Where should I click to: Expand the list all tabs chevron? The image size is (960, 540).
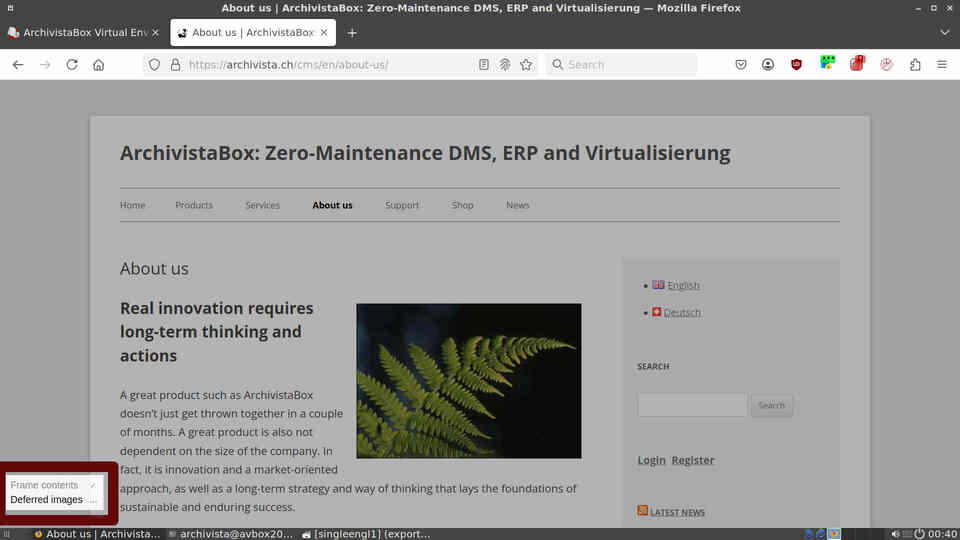[x=945, y=32]
